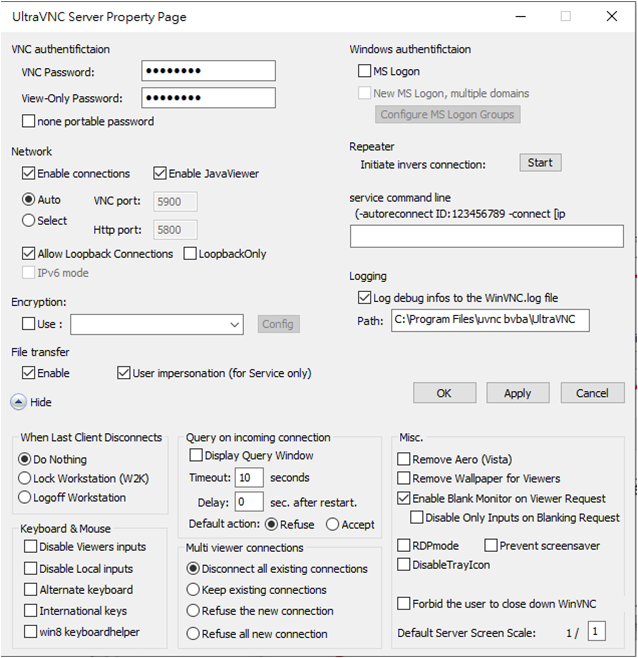Check Remove Aero (Vista)
Screen dimensions: 638x658
click(404, 459)
